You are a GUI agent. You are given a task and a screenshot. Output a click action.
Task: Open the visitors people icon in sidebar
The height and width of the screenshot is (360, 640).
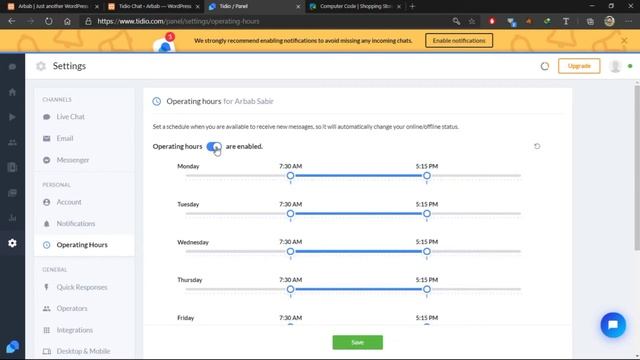tap(12, 142)
